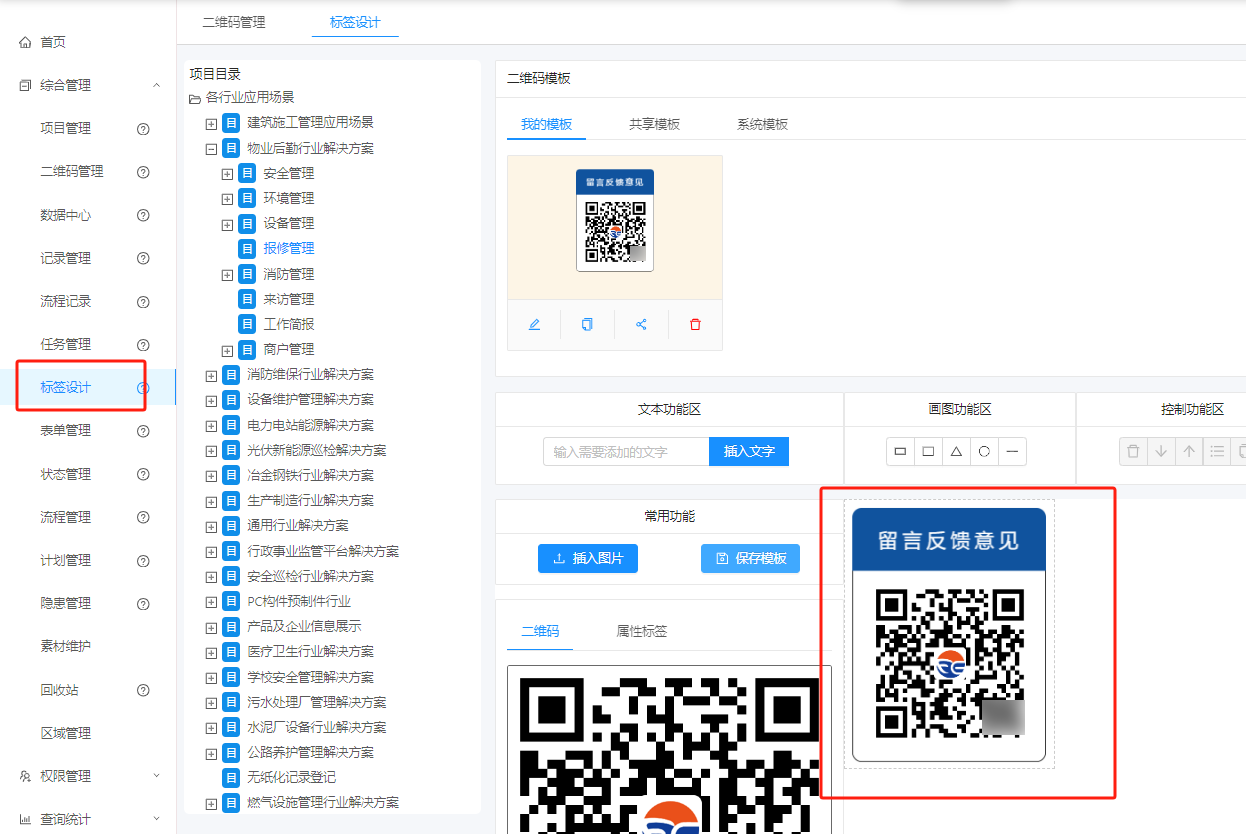Expand the 建筑施工管理应用场景 tree node

coord(211,123)
